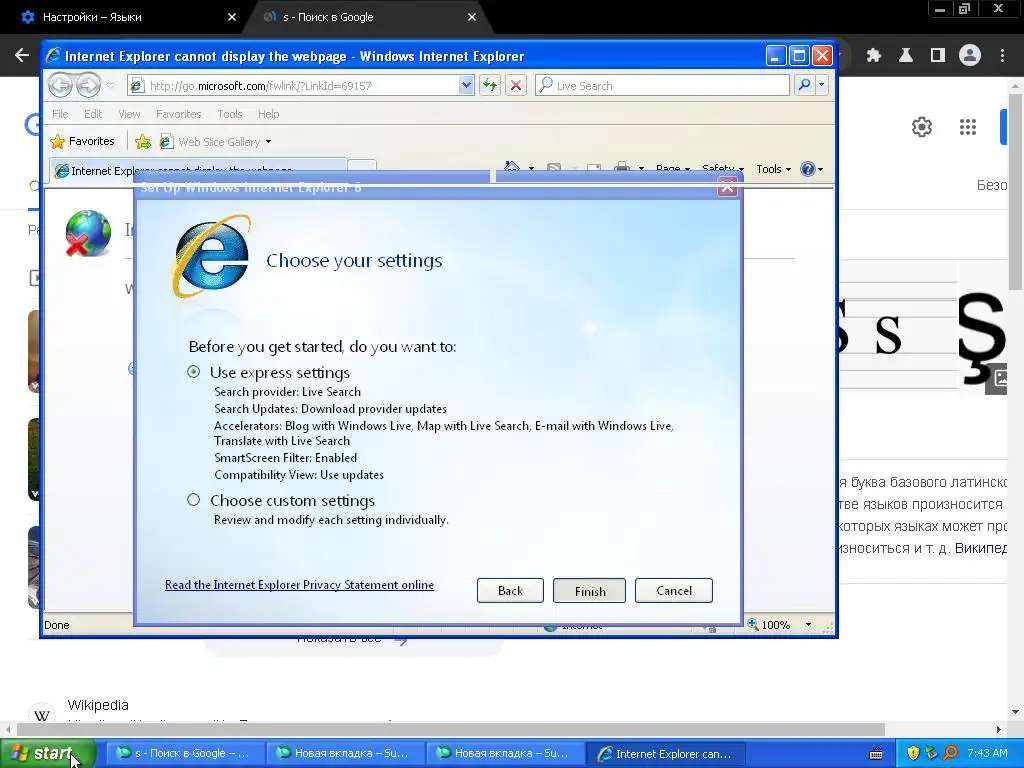Open the Chrome profile avatar icon
The height and width of the screenshot is (768, 1024).
(970, 56)
